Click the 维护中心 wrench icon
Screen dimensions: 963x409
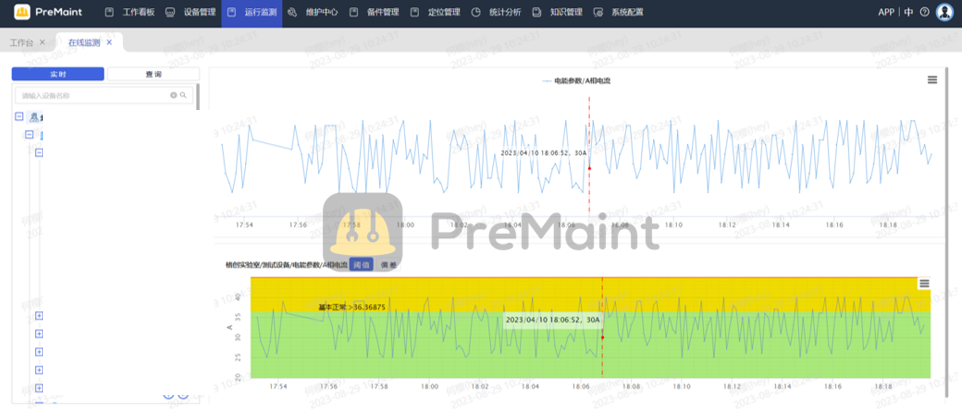(x=292, y=13)
